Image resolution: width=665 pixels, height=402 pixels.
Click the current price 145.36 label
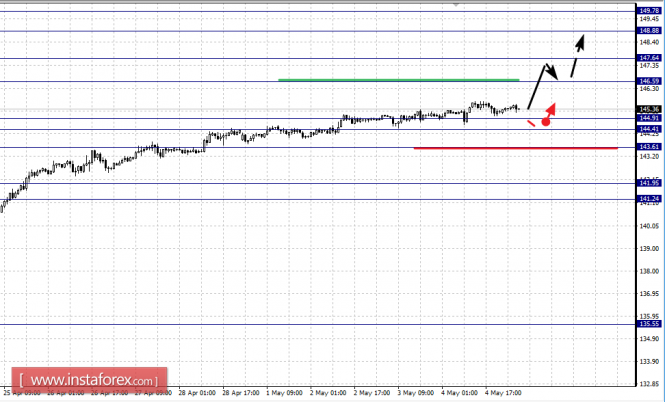pyautogui.click(x=649, y=109)
